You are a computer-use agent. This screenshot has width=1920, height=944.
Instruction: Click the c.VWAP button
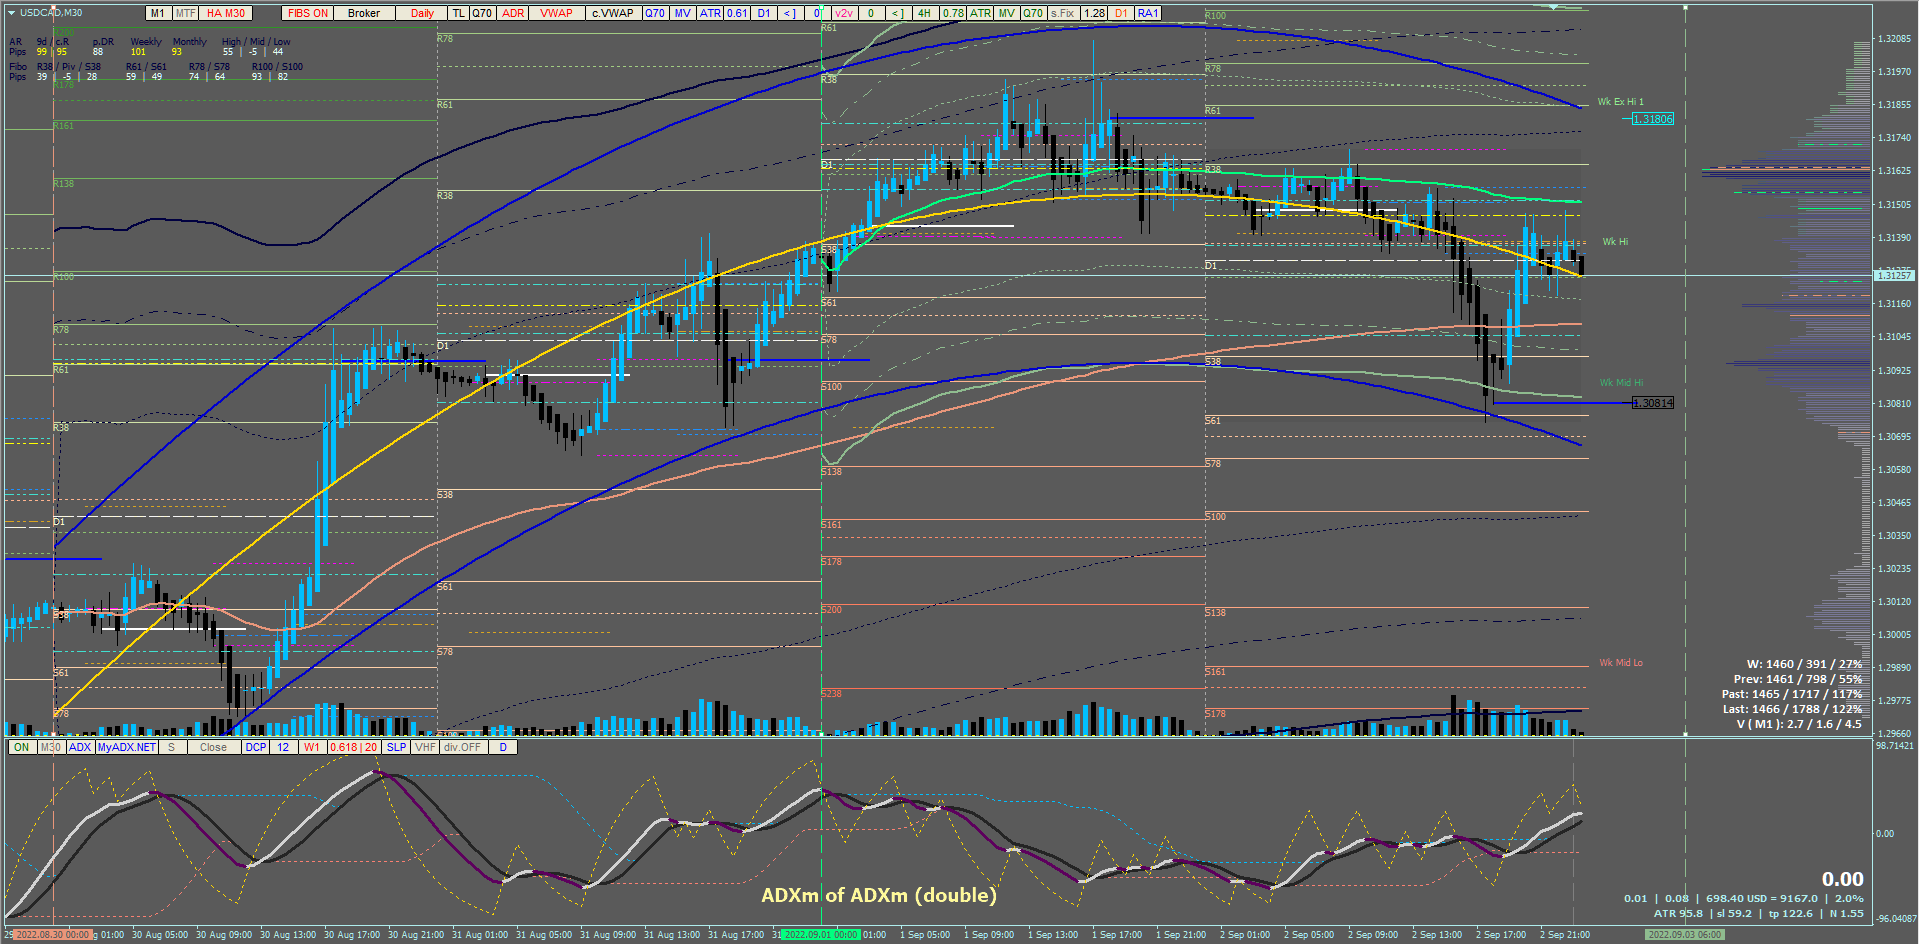[x=612, y=13]
